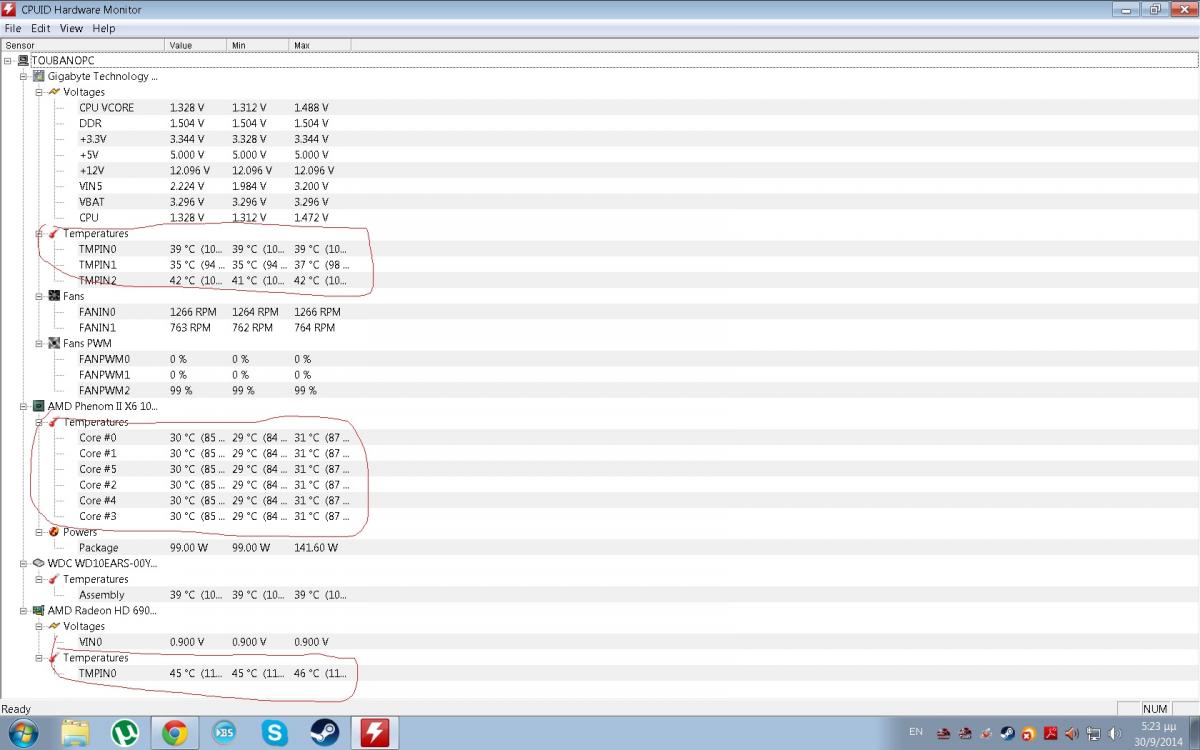Launch Google Chrome from the taskbar

point(175,733)
